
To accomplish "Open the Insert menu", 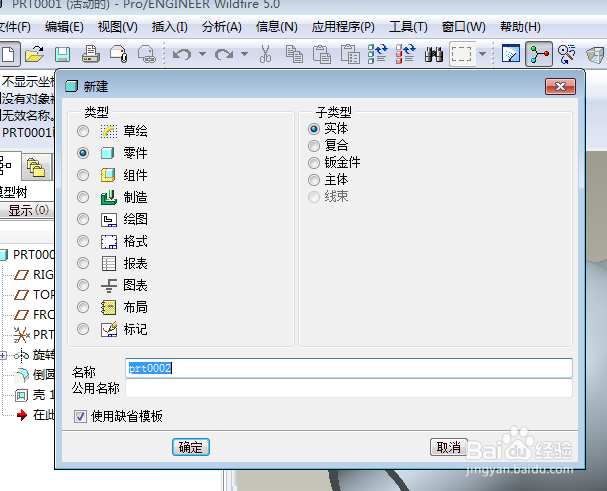I will point(170,27).
